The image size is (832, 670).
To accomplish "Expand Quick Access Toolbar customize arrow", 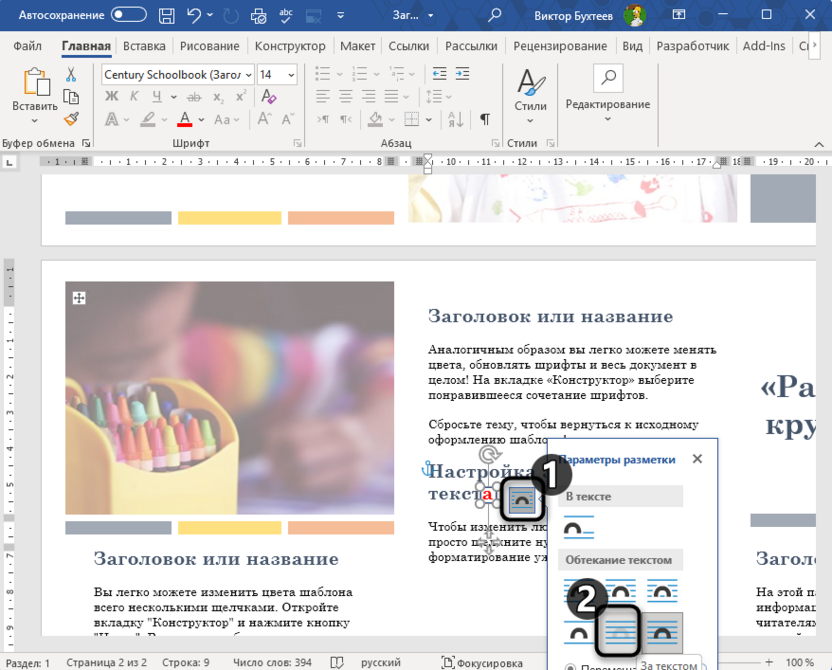I will coord(341,15).
